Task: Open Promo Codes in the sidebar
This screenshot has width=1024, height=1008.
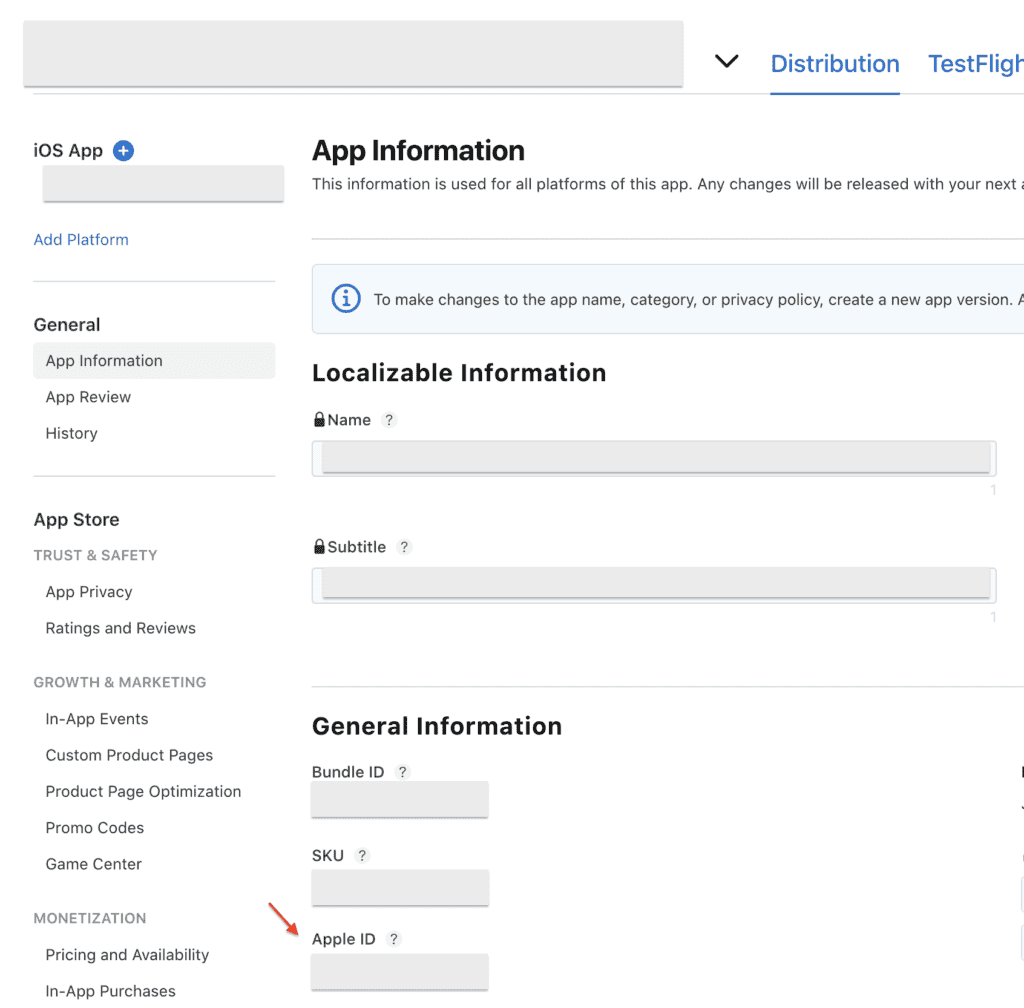Action: [x=95, y=828]
